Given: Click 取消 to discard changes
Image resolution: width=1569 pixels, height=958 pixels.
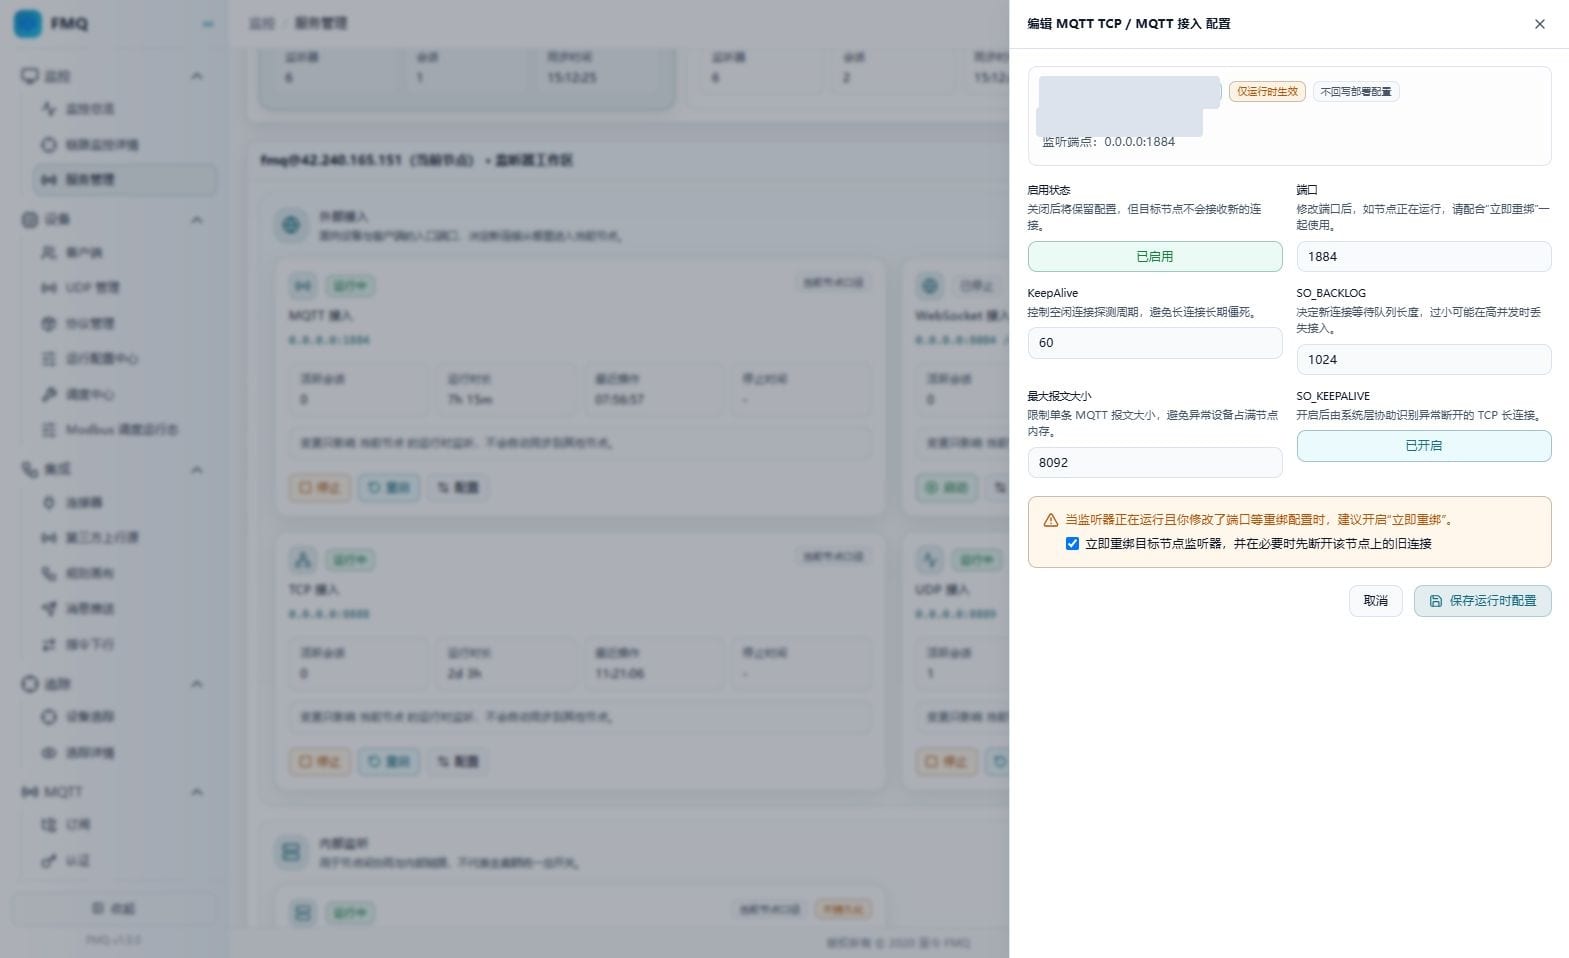Looking at the screenshot, I should pos(1375,601).
